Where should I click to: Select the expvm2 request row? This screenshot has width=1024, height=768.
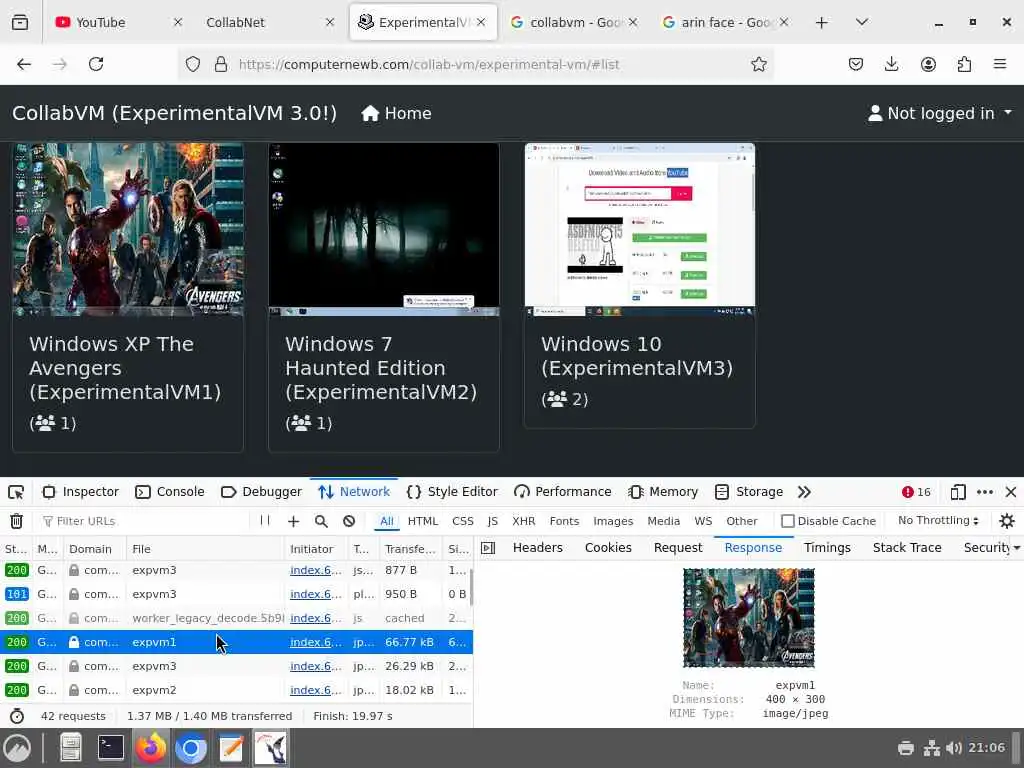tap(236, 690)
